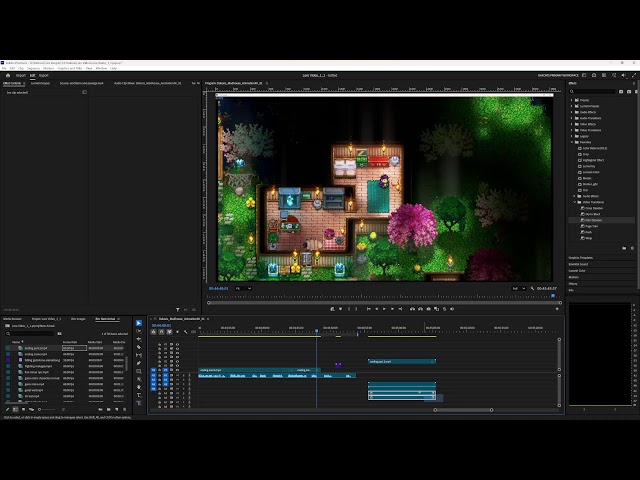Select the Rectangle tool

pyautogui.click(x=139, y=371)
